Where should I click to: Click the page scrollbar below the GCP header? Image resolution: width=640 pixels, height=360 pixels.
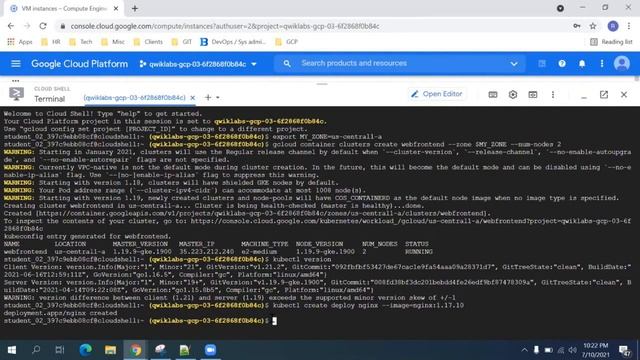click(637, 79)
